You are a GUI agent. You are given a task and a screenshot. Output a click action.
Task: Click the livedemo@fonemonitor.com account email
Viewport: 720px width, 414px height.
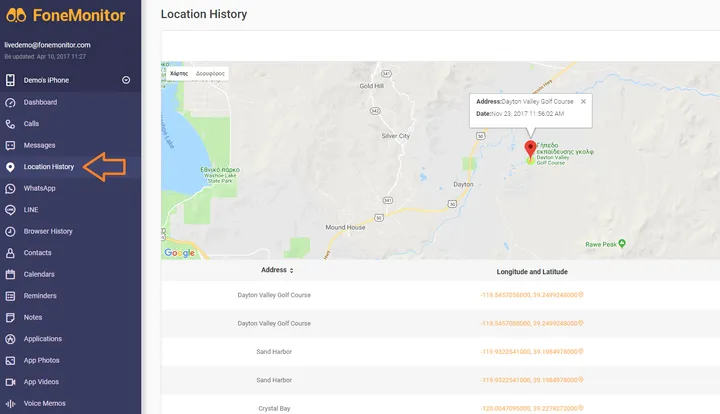pyautogui.click(x=47, y=45)
